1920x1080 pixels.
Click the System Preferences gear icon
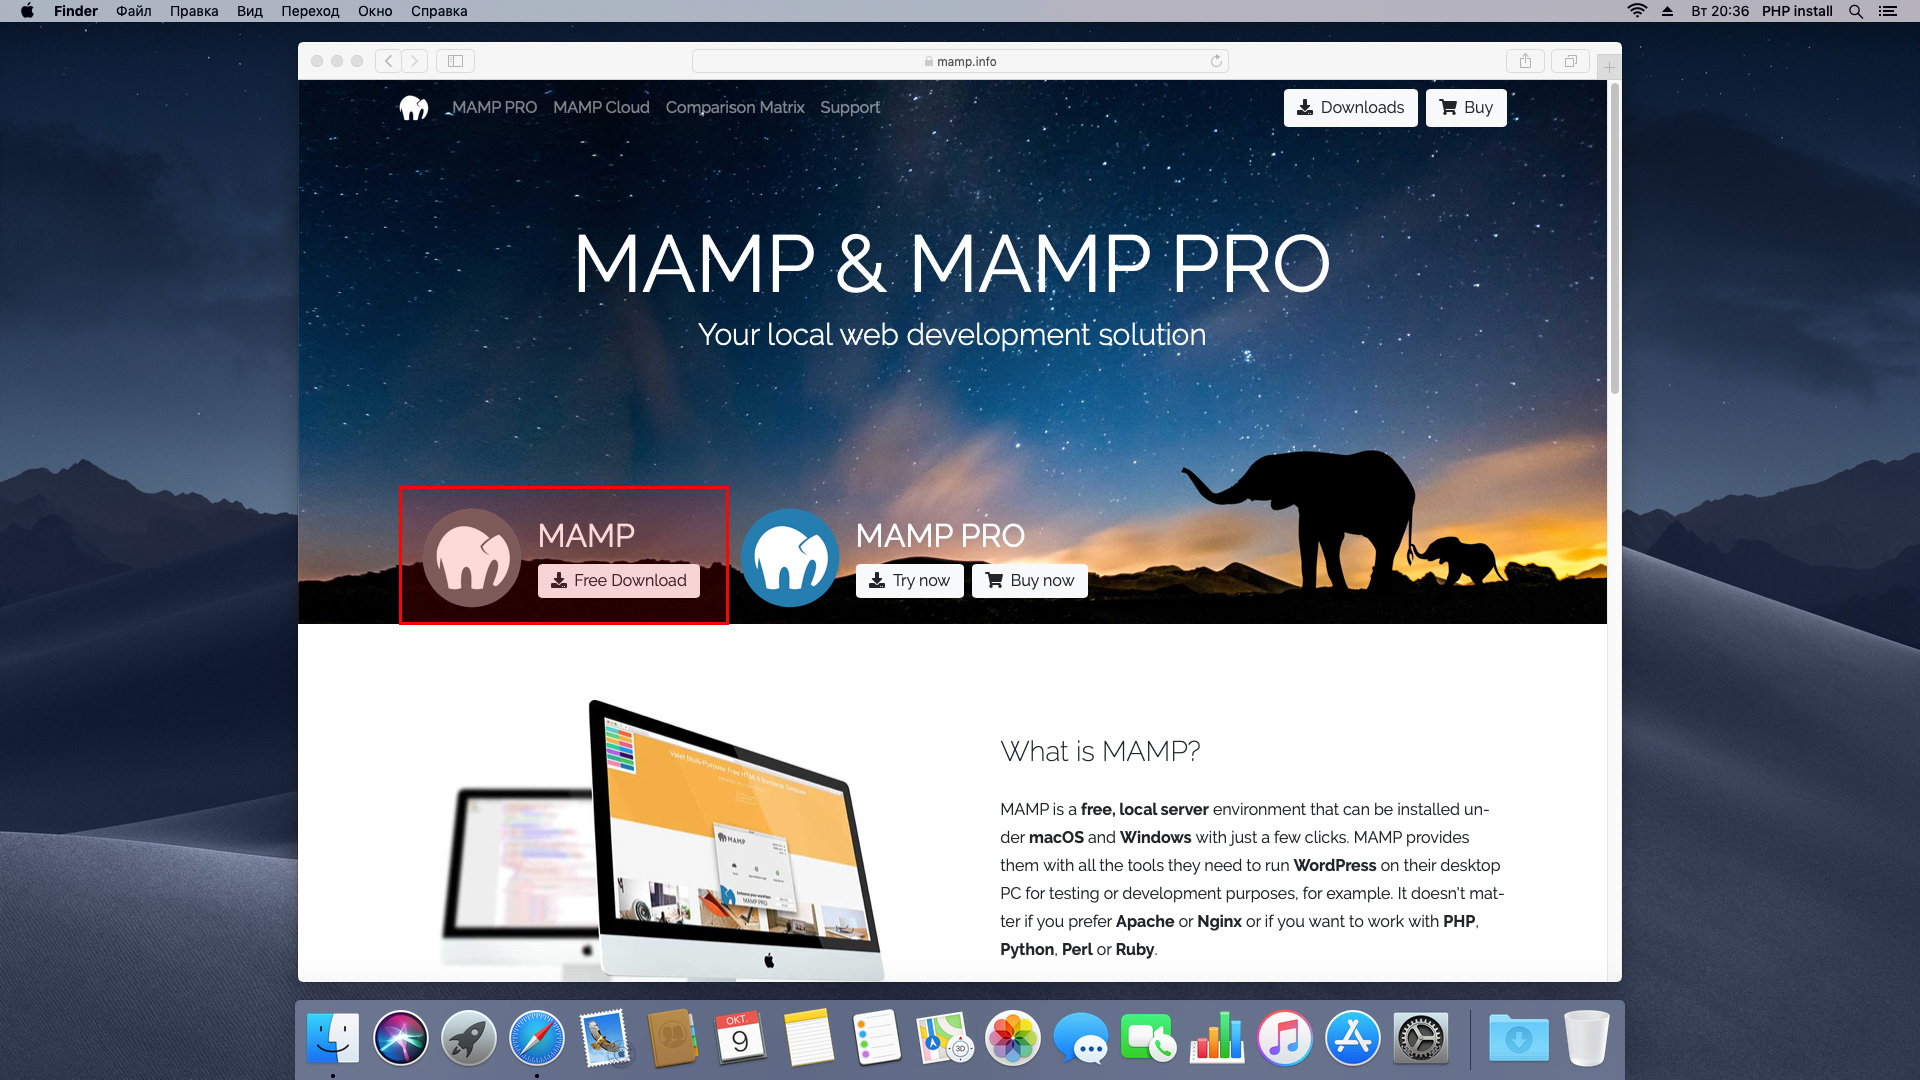coord(1423,1040)
